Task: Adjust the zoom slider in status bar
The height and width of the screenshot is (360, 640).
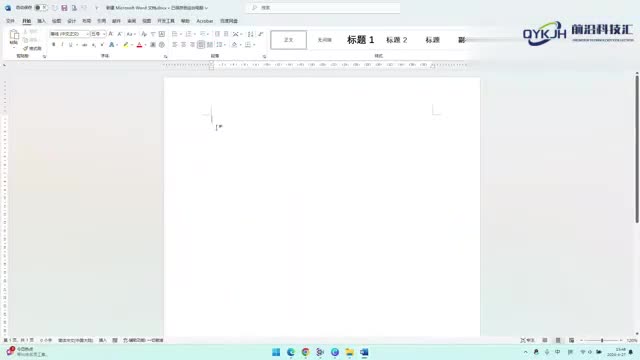Action: tap(602, 340)
